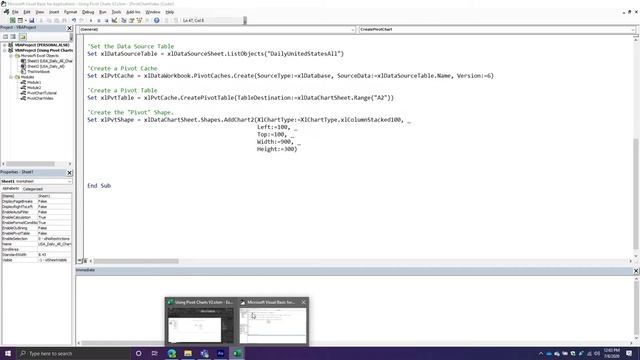Open the (General) object dropdown

click(x=353, y=29)
